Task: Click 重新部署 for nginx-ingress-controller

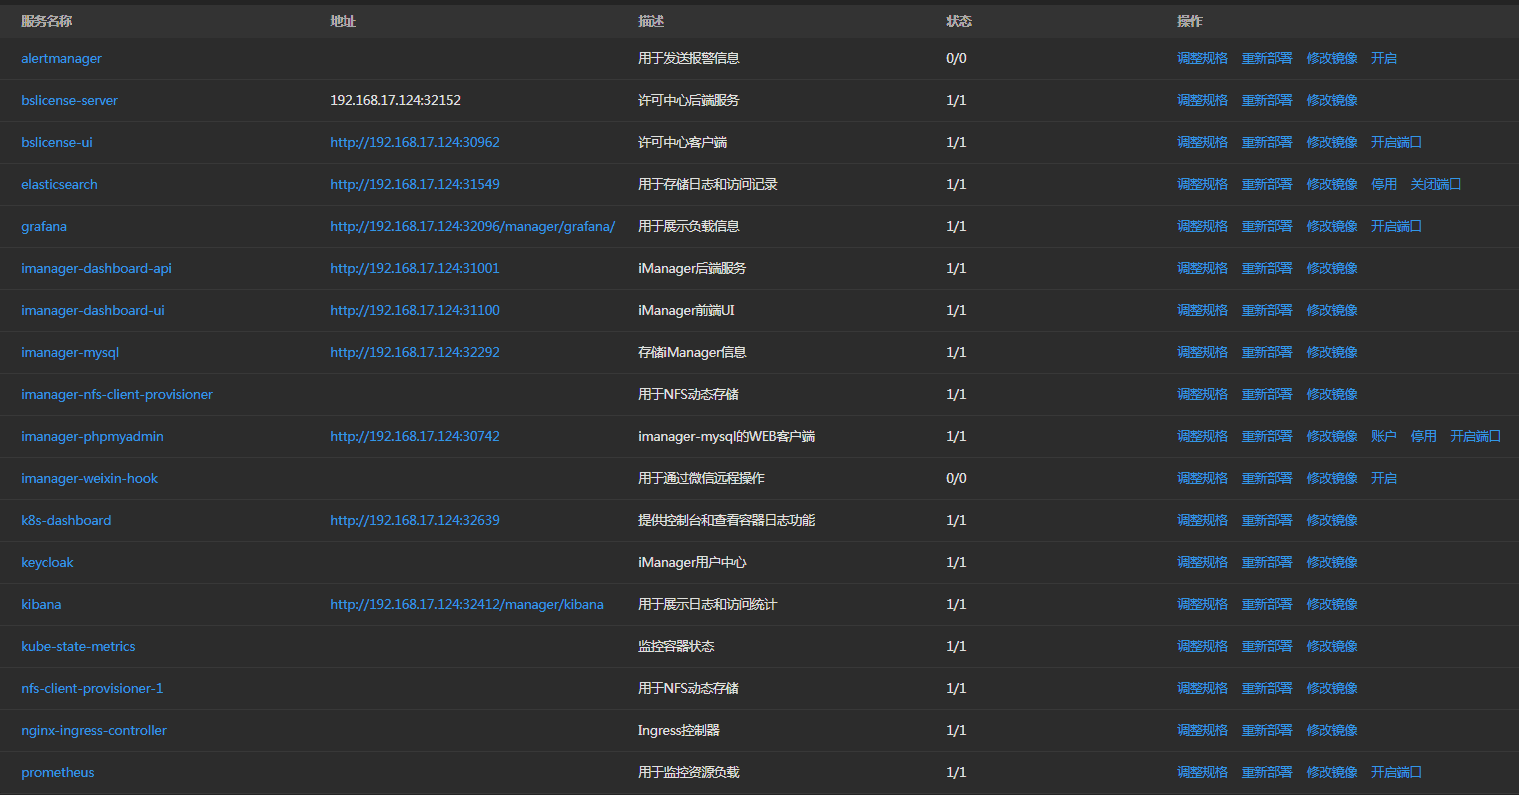Action: (1267, 731)
